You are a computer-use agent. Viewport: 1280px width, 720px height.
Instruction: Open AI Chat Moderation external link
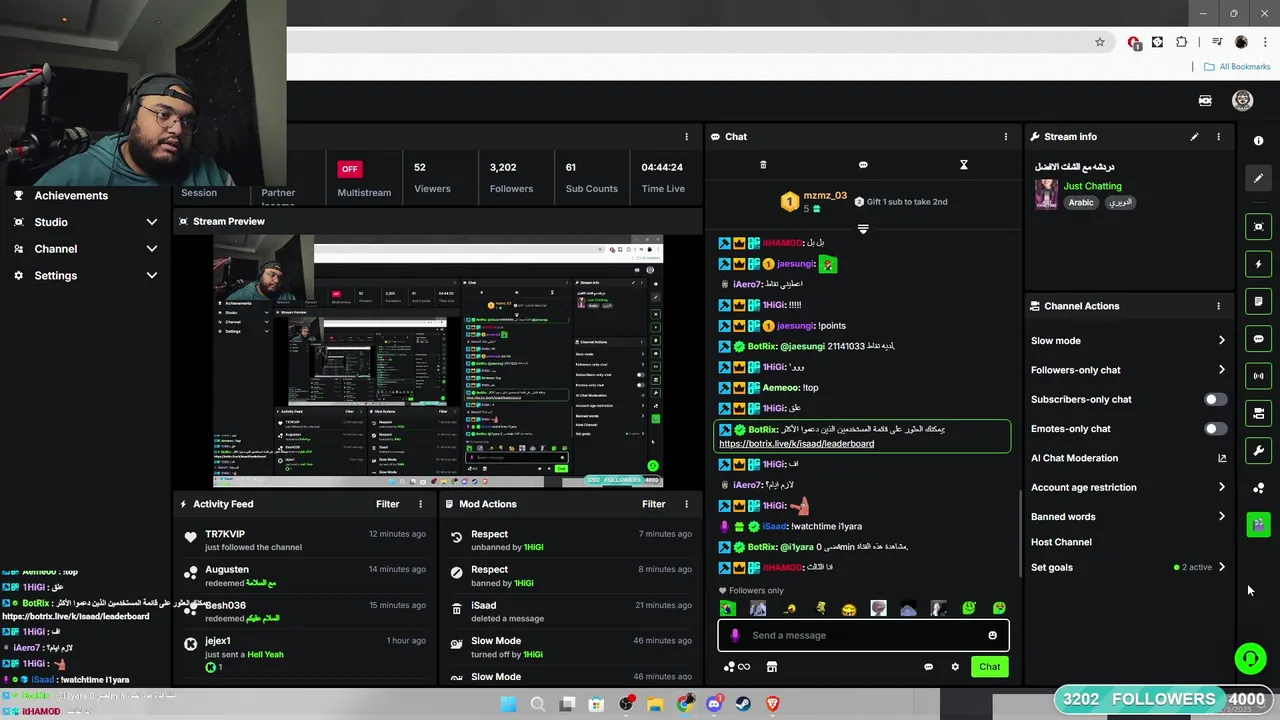(1221, 458)
